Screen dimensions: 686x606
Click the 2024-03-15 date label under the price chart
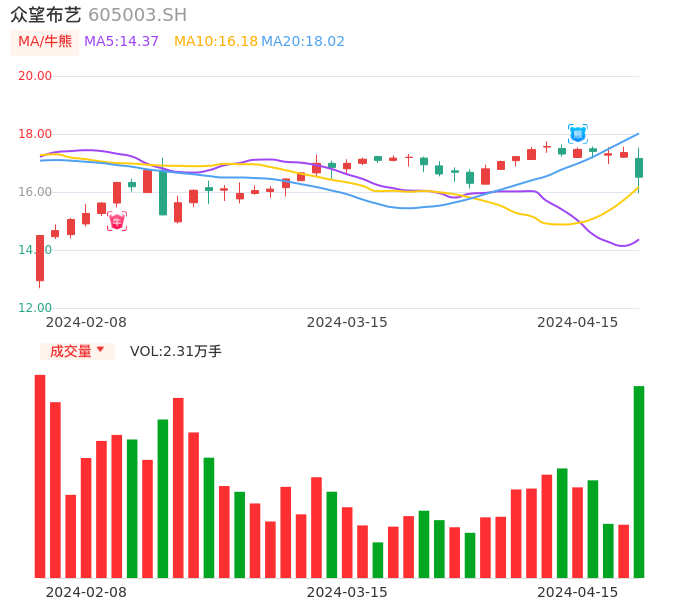point(347,322)
